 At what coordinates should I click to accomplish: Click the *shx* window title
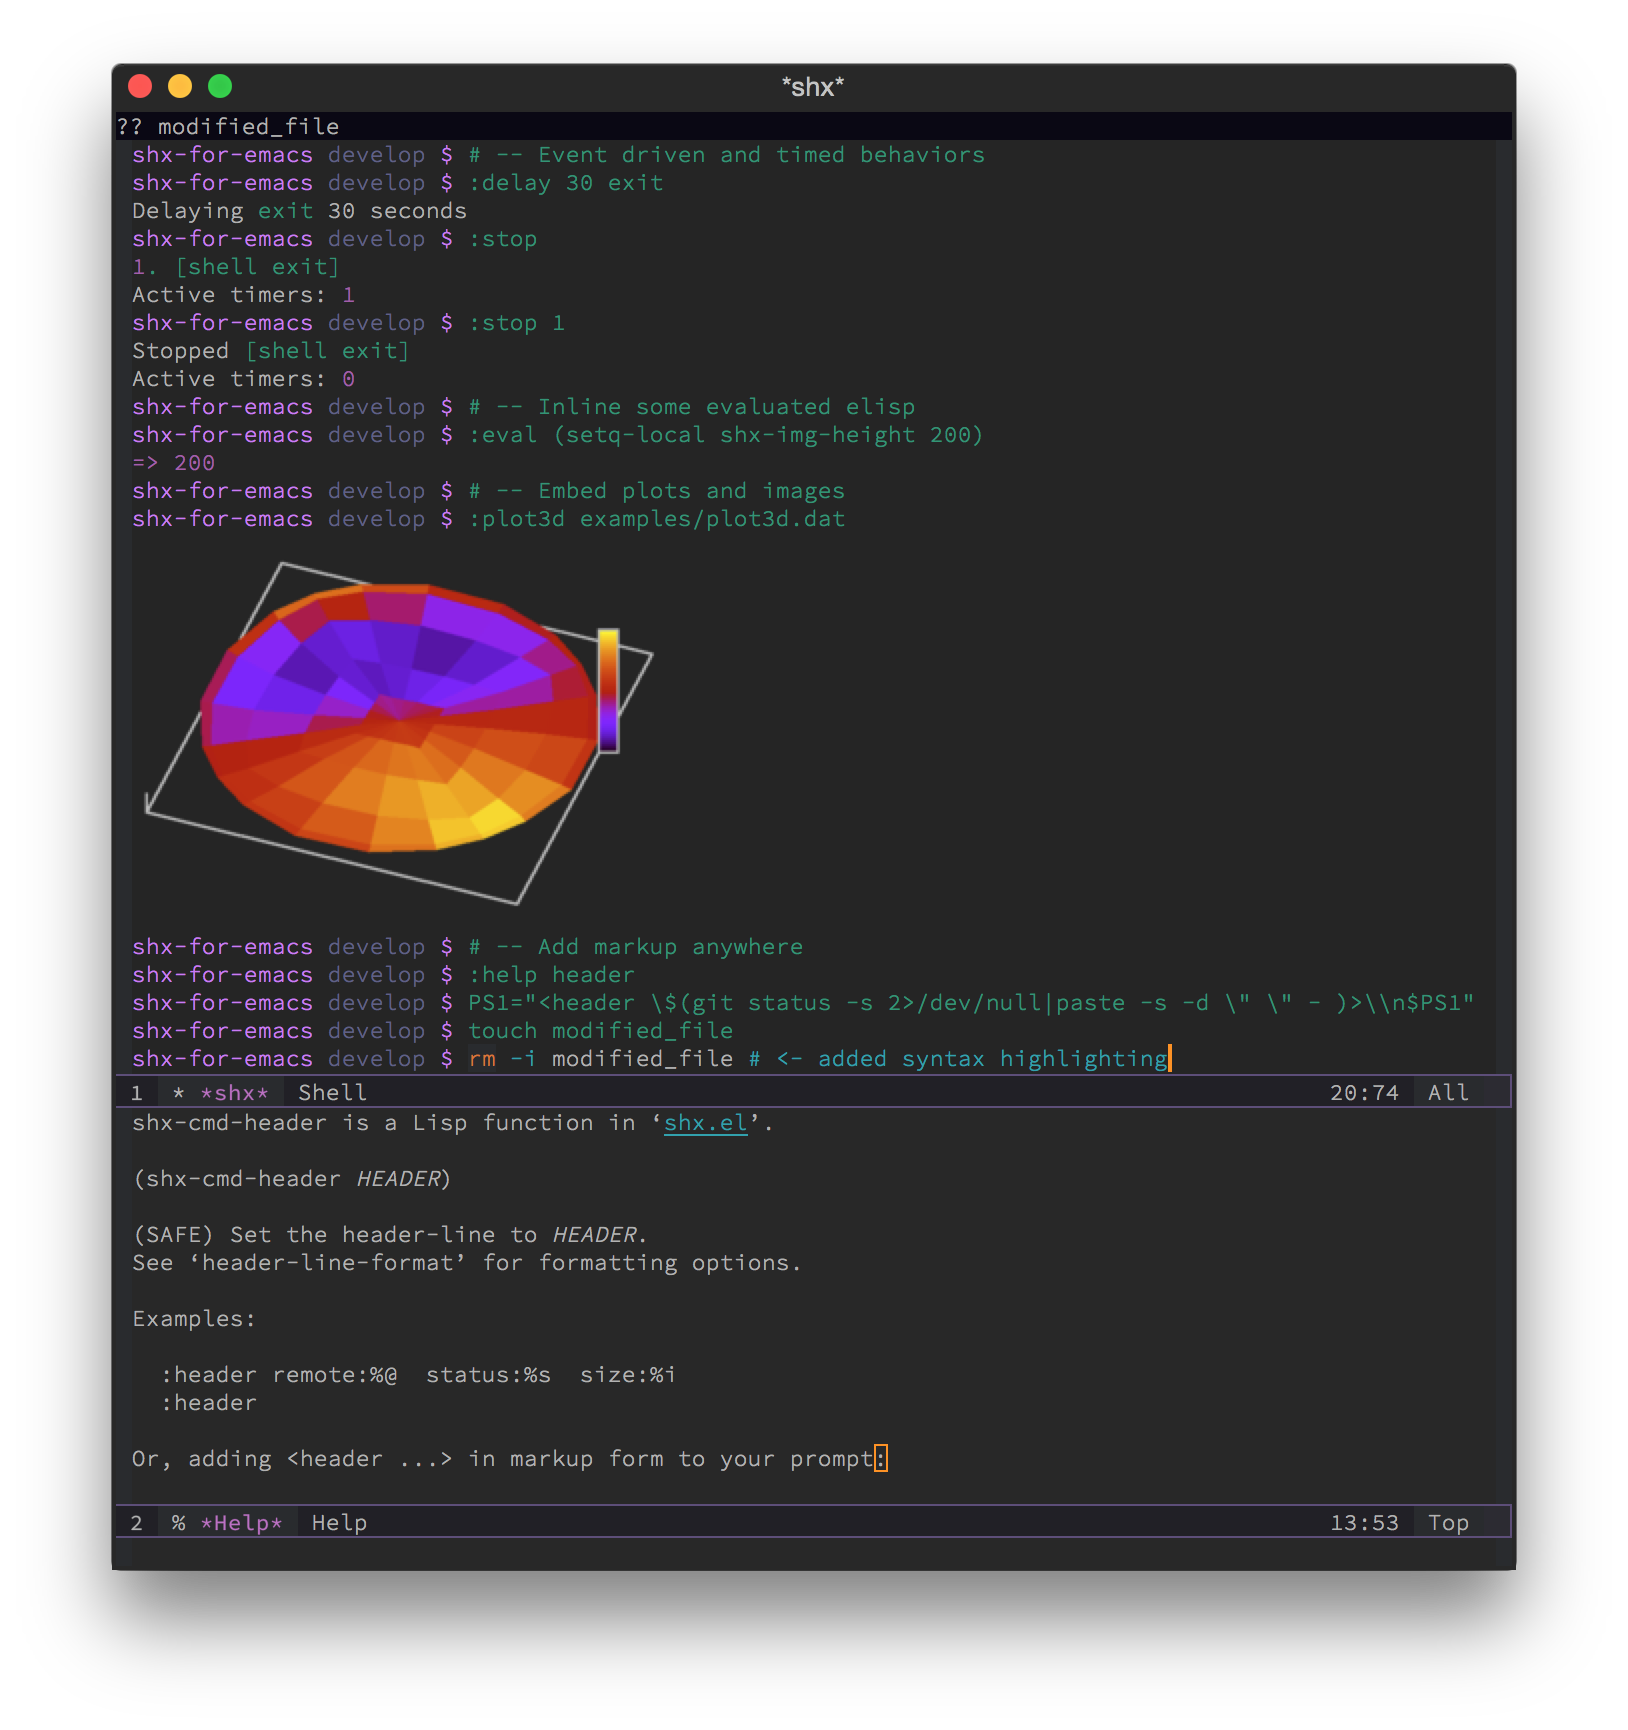(x=813, y=87)
